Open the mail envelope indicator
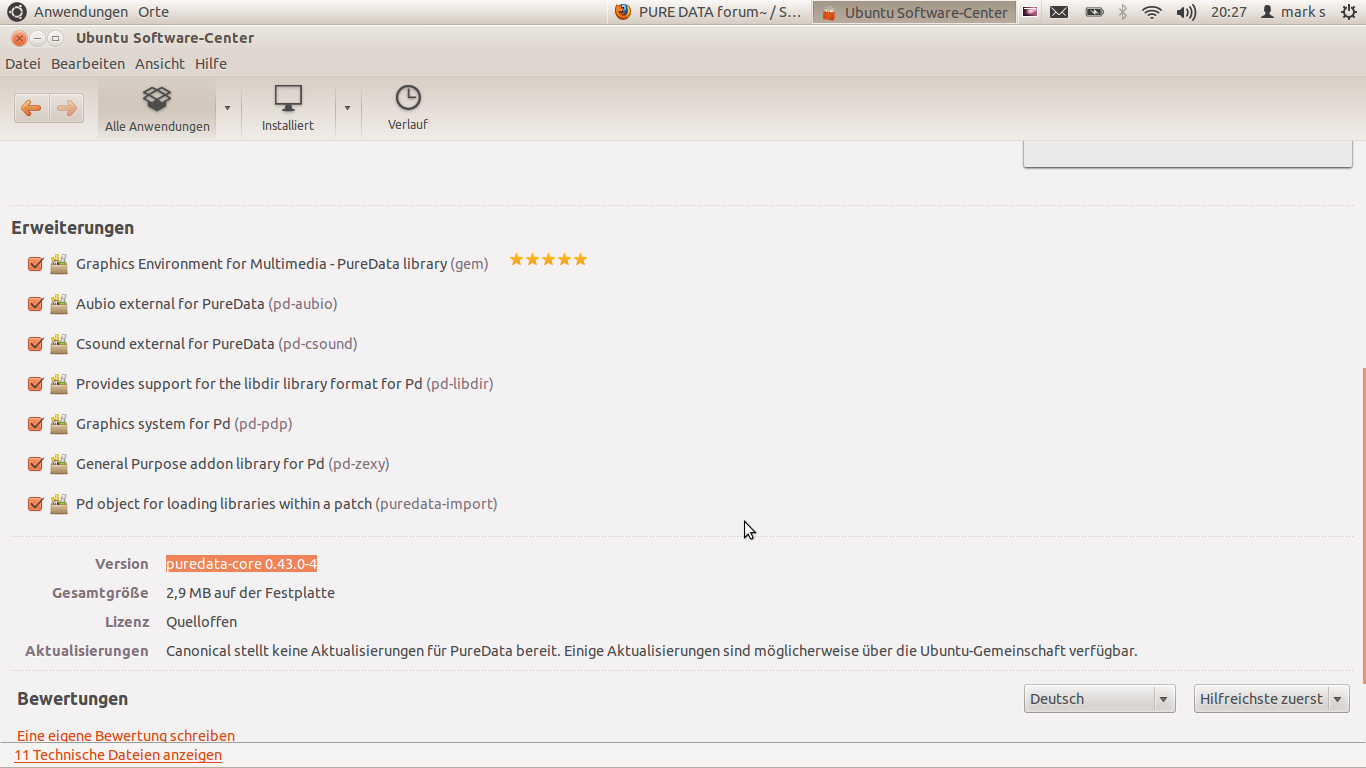 1059,12
